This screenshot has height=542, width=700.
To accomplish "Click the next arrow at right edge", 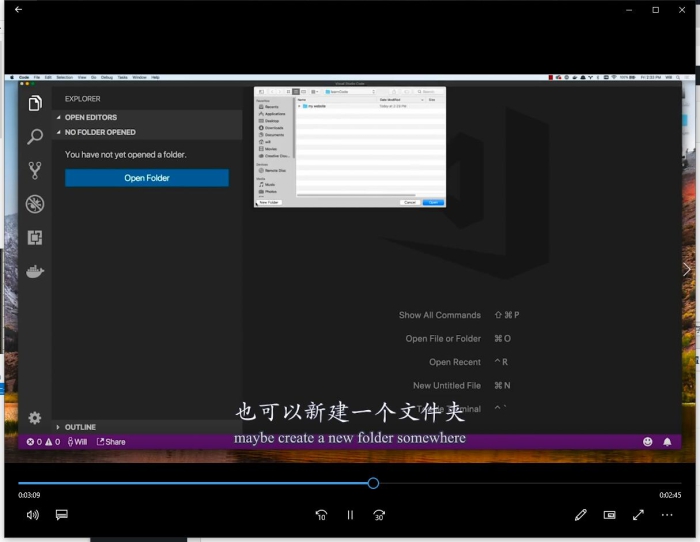I will (687, 269).
